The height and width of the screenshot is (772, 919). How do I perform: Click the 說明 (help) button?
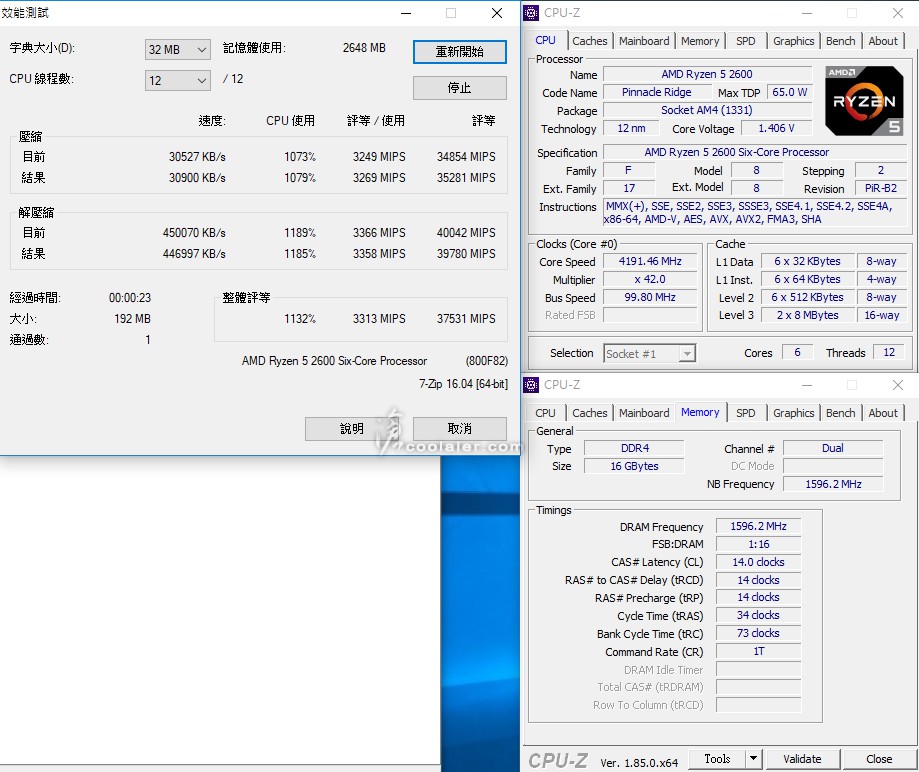pos(352,428)
